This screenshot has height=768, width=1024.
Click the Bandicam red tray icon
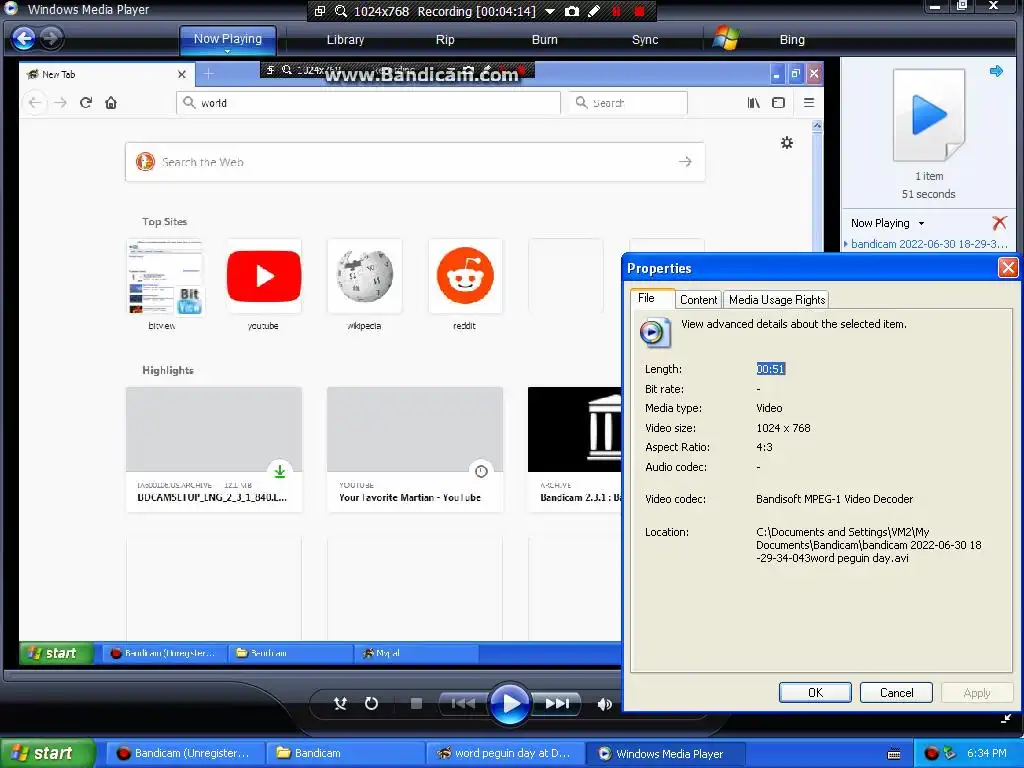point(931,754)
